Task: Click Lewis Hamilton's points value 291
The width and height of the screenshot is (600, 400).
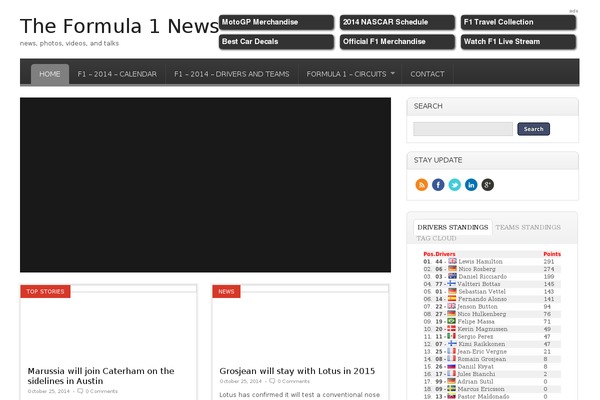Action: tap(549, 261)
